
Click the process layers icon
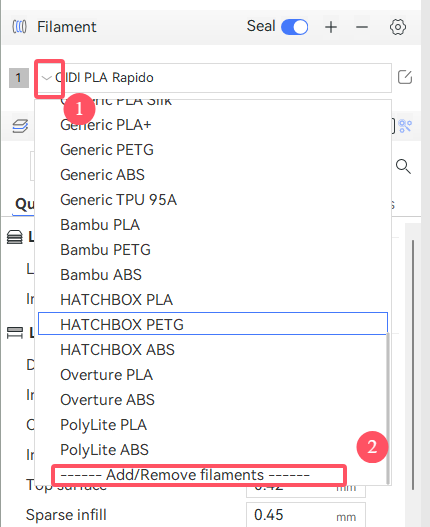(20, 126)
